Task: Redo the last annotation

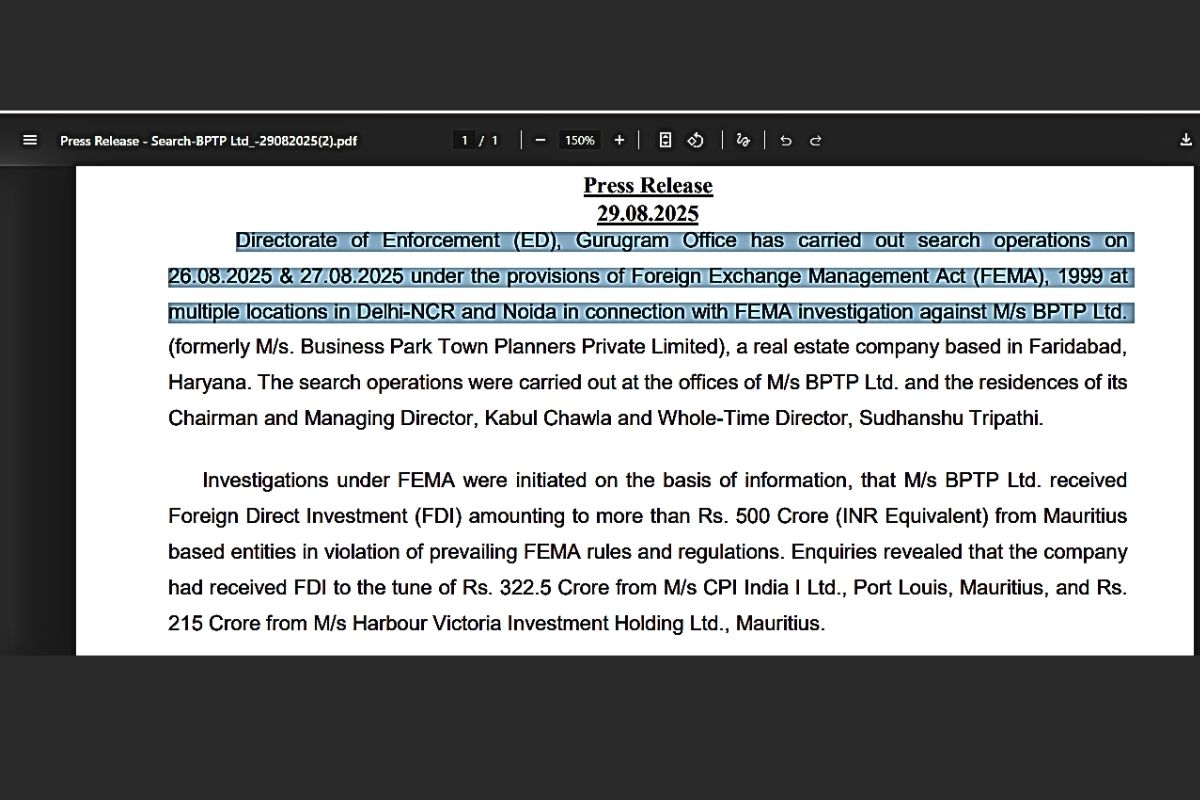Action: (x=815, y=140)
